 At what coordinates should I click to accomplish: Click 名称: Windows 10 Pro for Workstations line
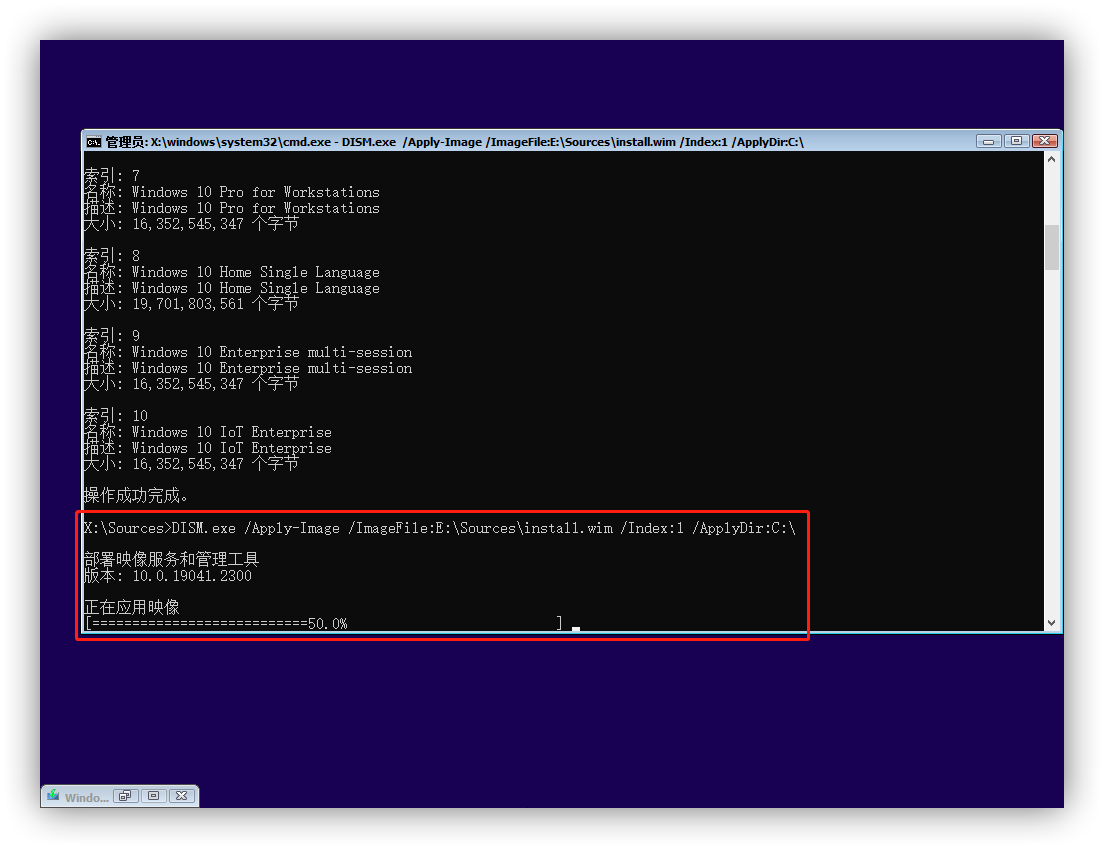coord(232,192)
